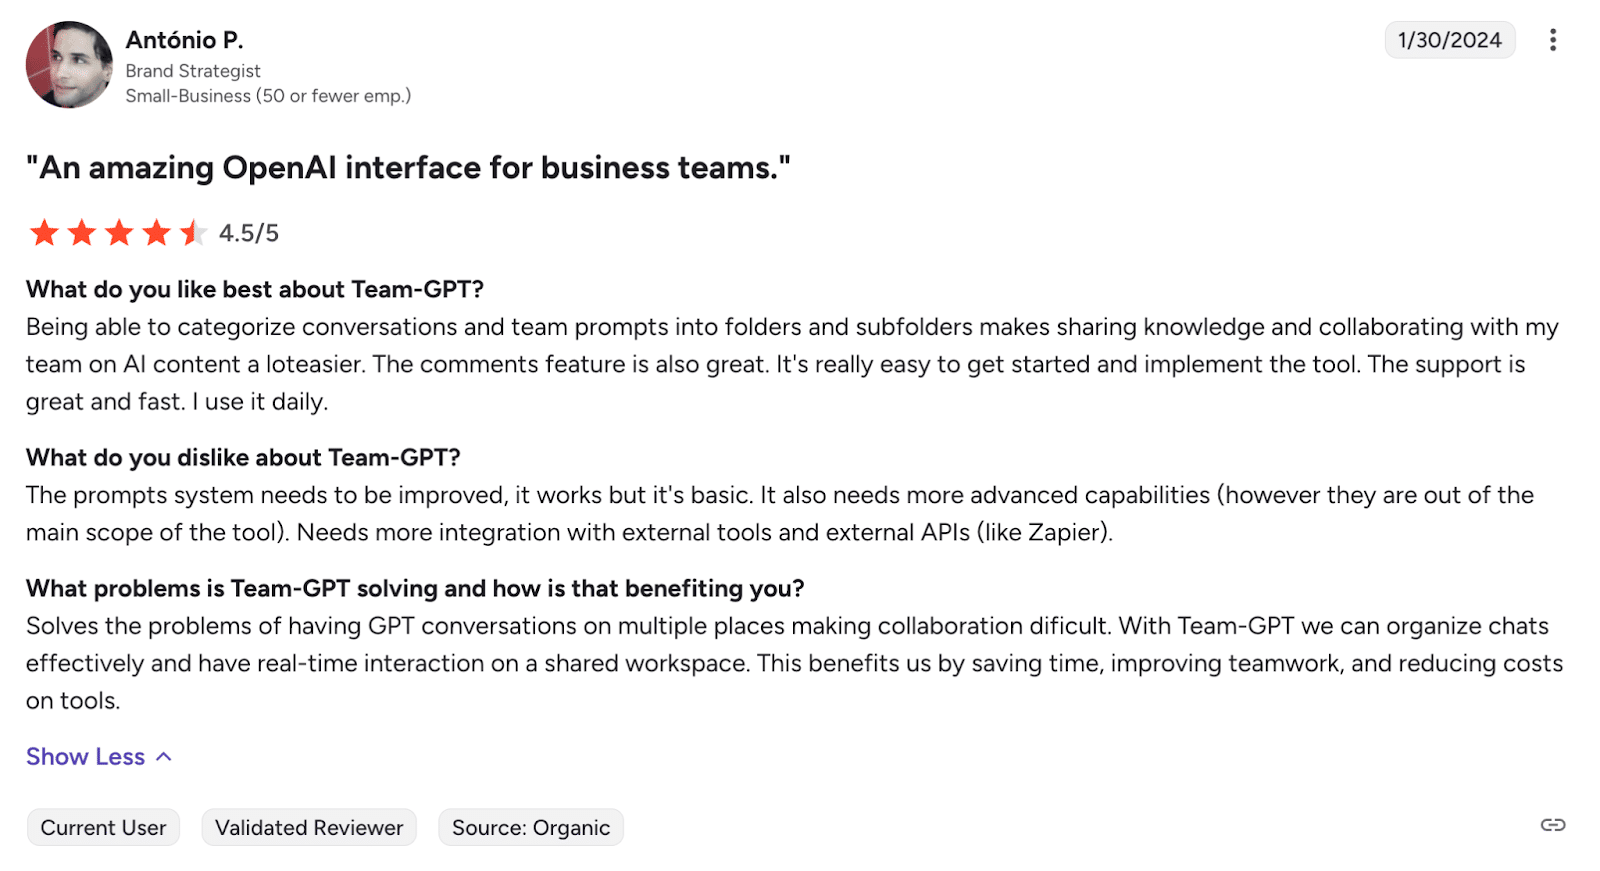Click 'What do you dislike about Team-GPT?' heading
Screen dimensions: 1600x871
[x=243, y=457]
